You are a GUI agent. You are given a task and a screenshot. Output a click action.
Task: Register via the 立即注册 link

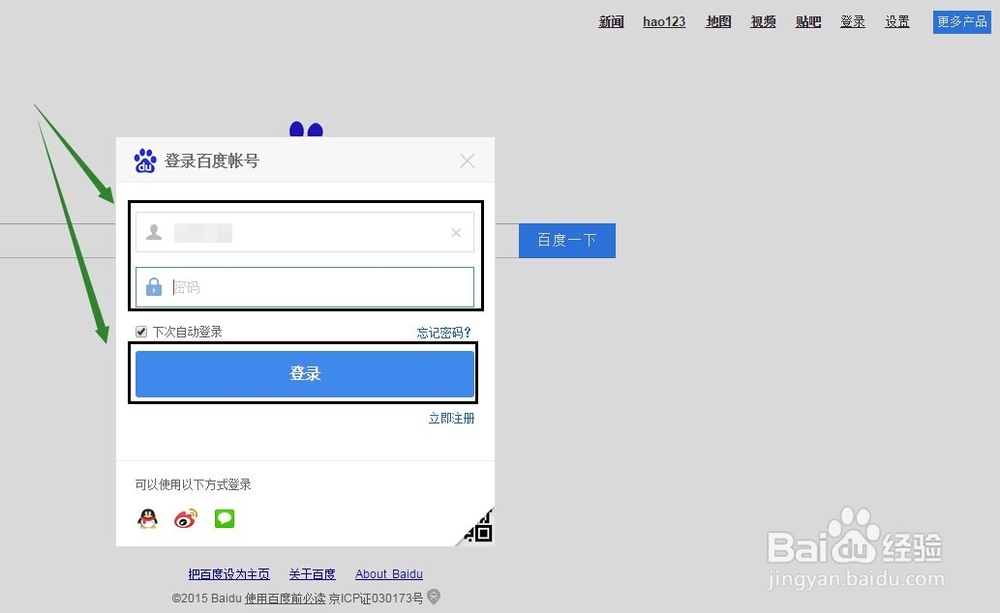(452, 418)
